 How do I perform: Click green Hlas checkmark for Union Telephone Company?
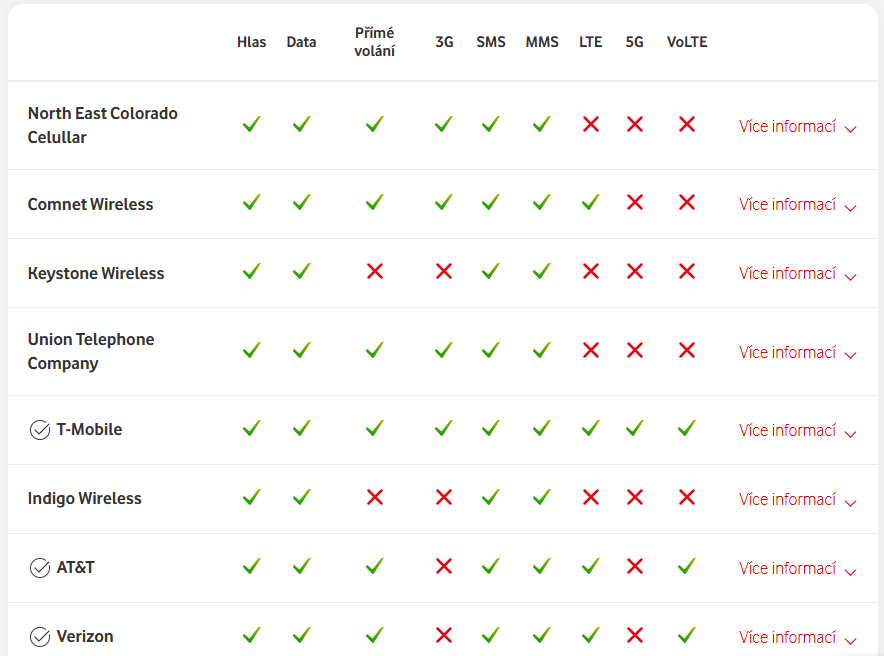(251, 351)
